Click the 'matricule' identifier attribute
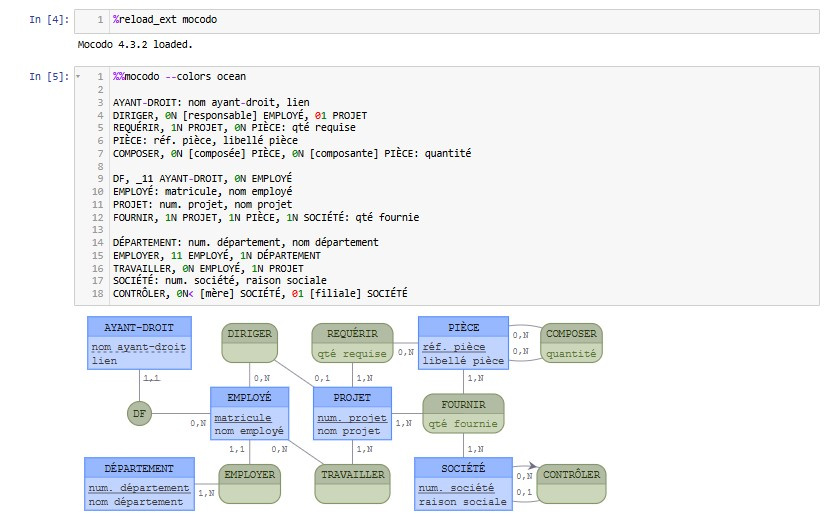This screenshot has height=517, width=832. click(x=242, y=418)
